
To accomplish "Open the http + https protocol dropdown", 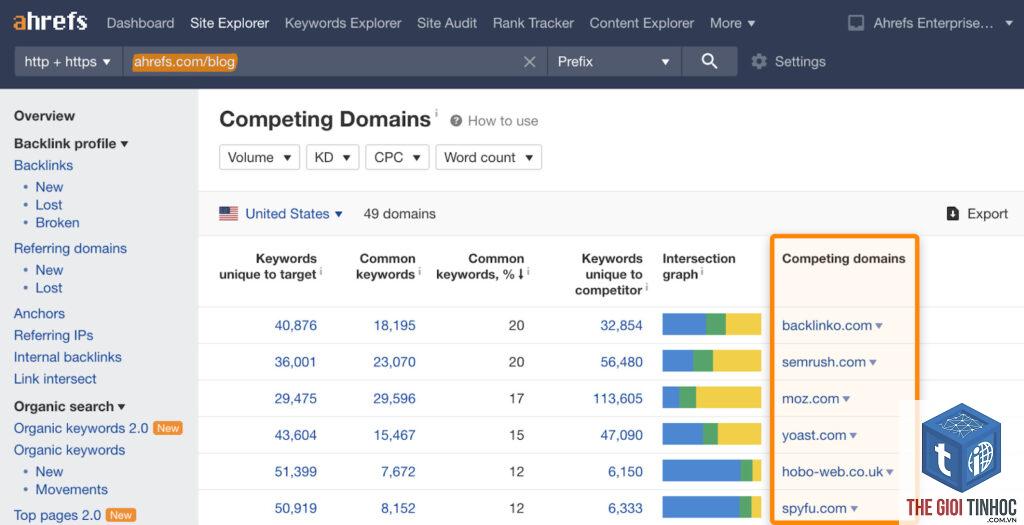I will 68,61.
